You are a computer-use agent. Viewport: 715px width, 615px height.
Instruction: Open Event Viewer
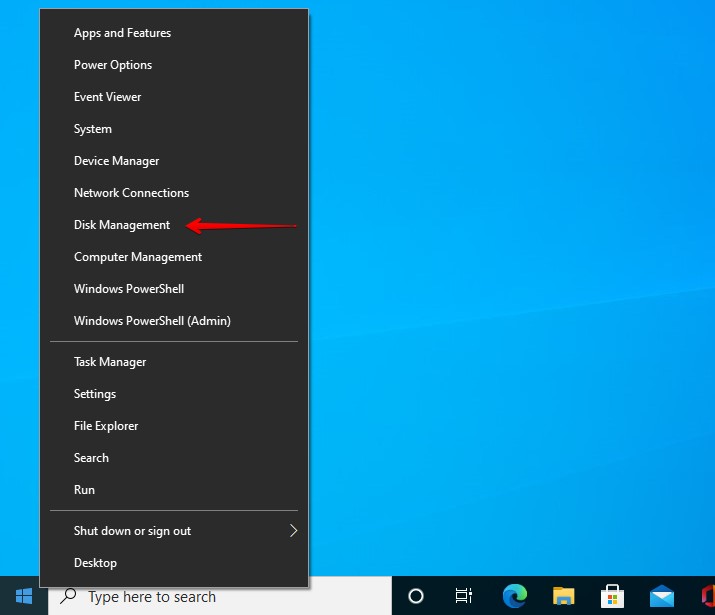pos(107,97)
